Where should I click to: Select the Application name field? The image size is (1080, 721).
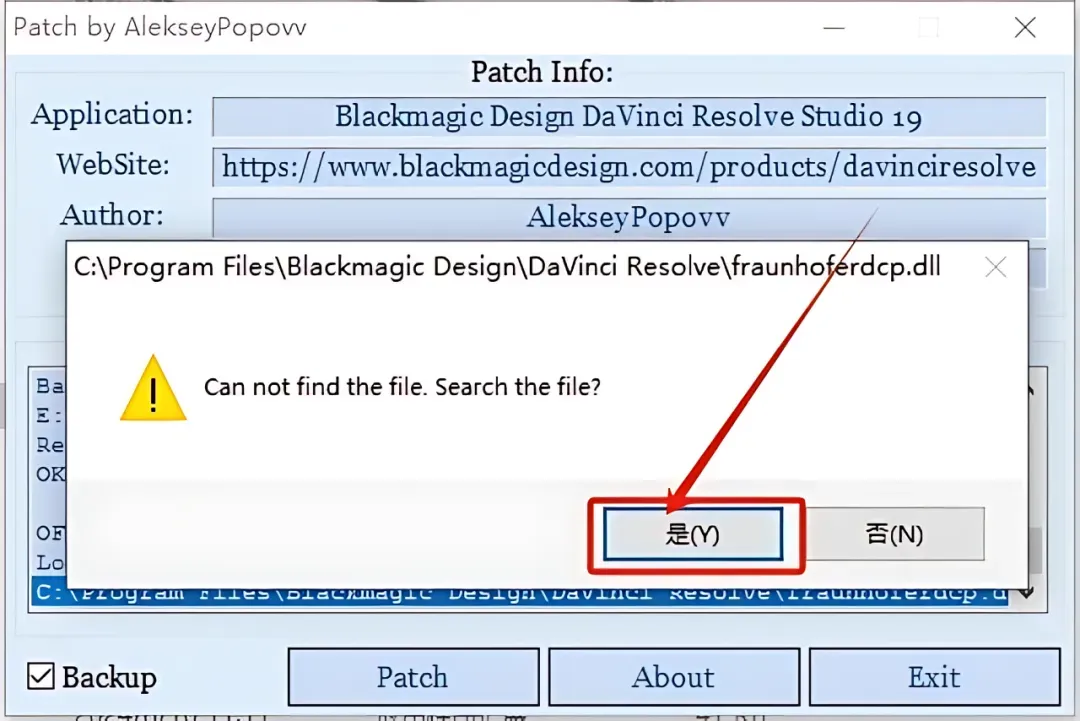coord(629,117)
